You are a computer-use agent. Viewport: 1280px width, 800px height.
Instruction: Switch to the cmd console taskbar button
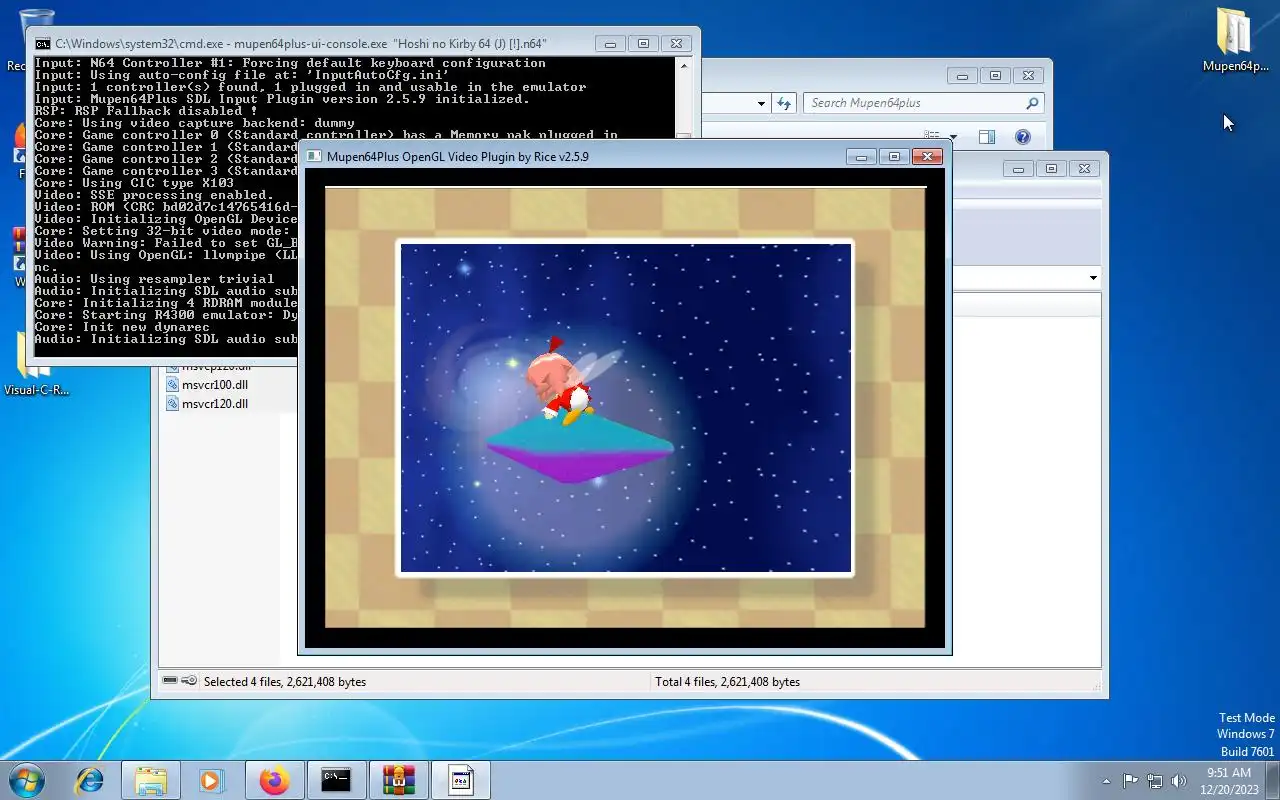click(x=336, y=780)
